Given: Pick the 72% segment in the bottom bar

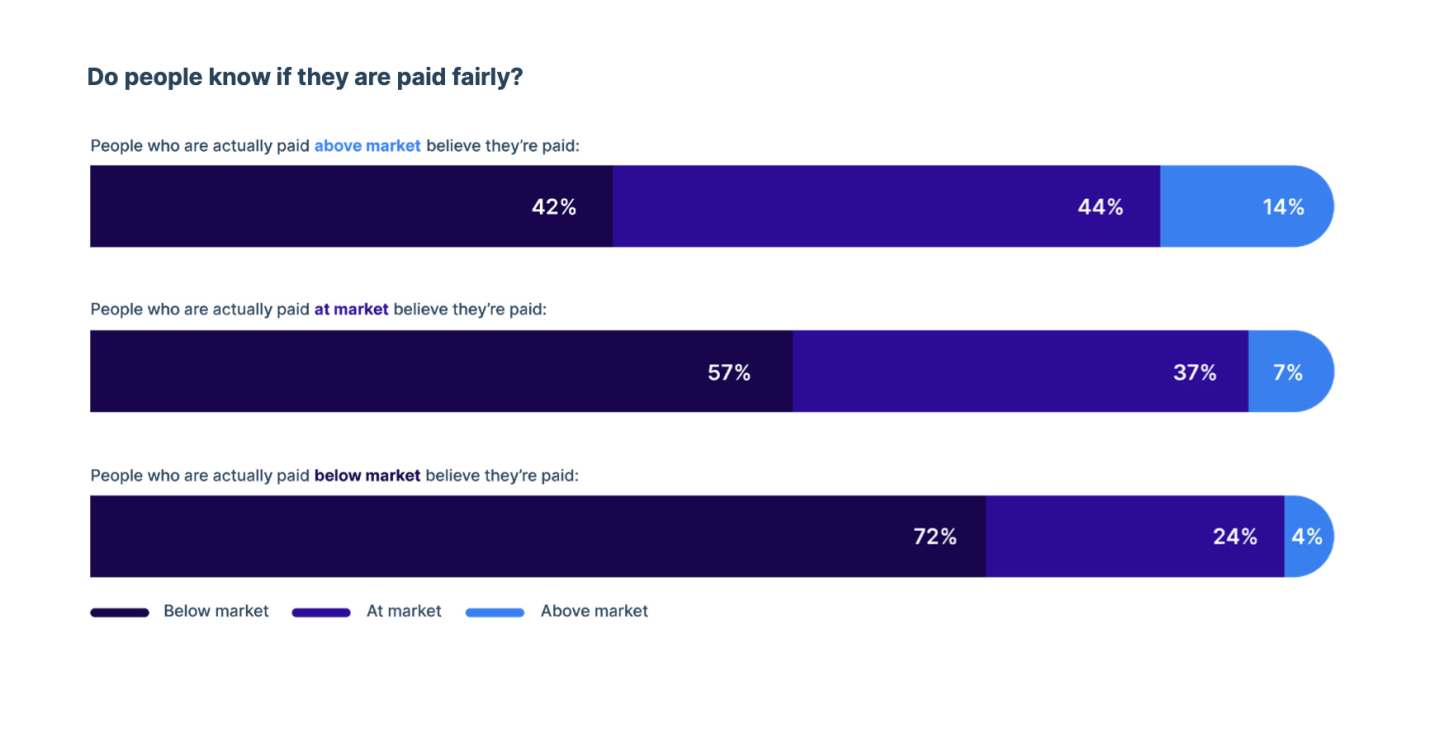Looking at the screenshot, I should tap(538, 537).
